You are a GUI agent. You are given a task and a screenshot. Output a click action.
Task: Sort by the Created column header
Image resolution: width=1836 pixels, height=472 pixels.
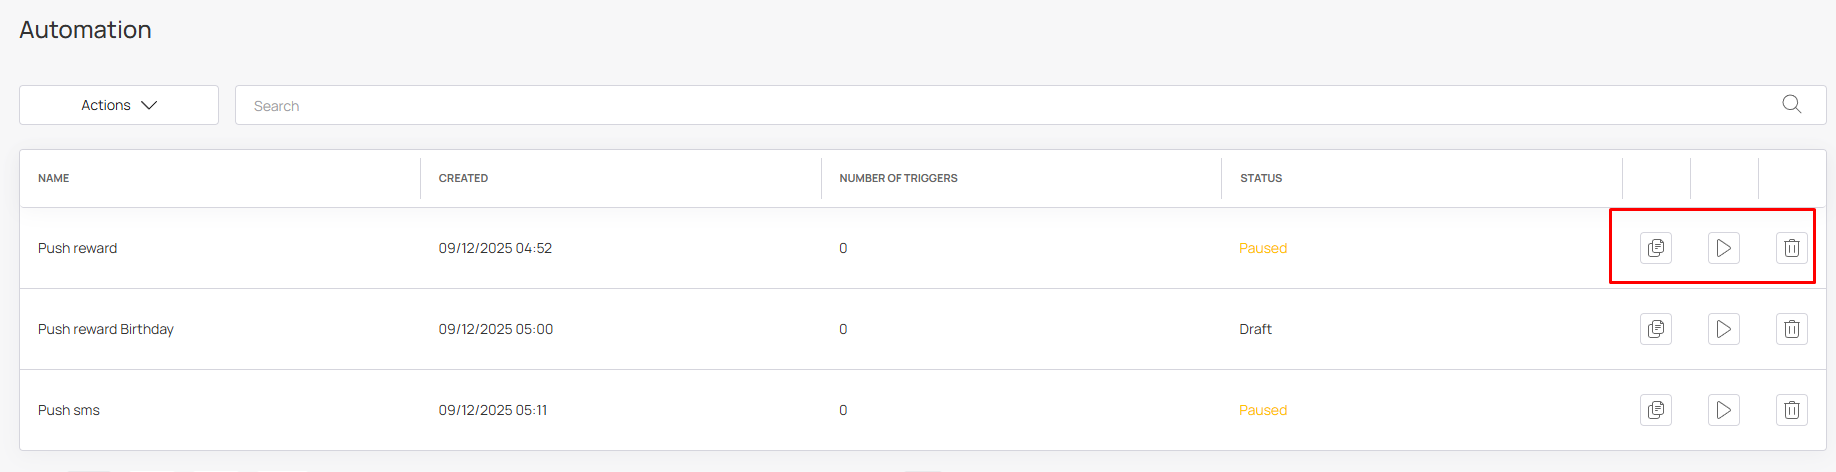pos(463,178)
